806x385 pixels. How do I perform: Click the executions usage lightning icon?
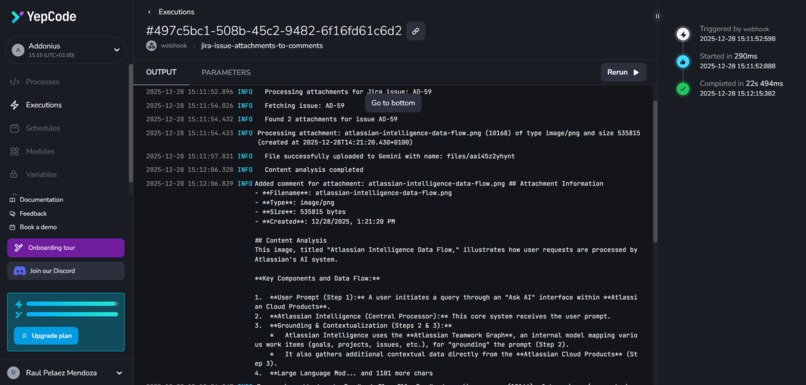[19, 304]
